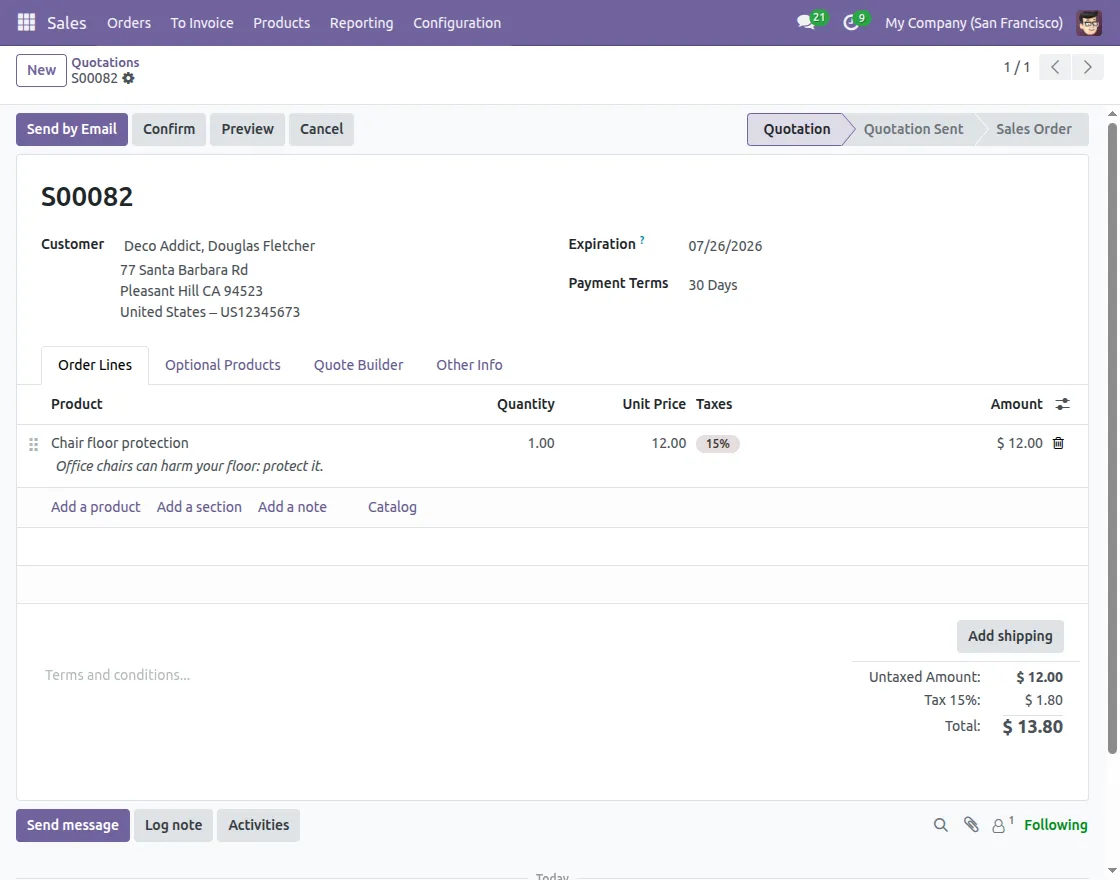Click Send by Email
Viewport: 1120px width, 880px height.
coord(71,129)
